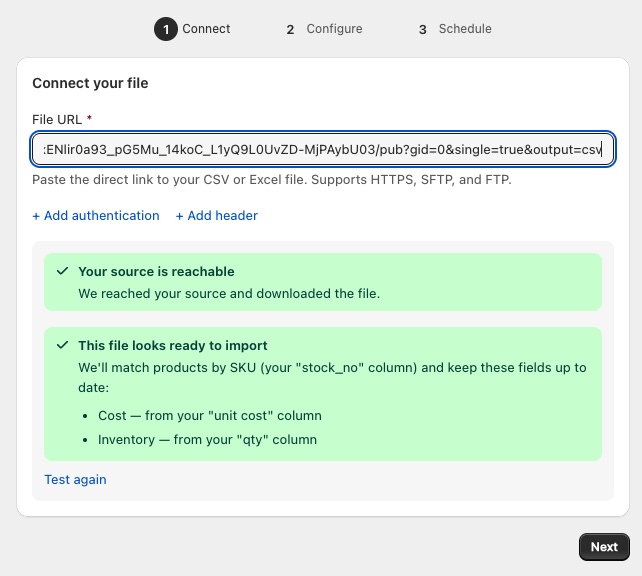This screenshot has width=642, height=576.
Task: Open the Add authentication link
Action: [x=96, y=216]
